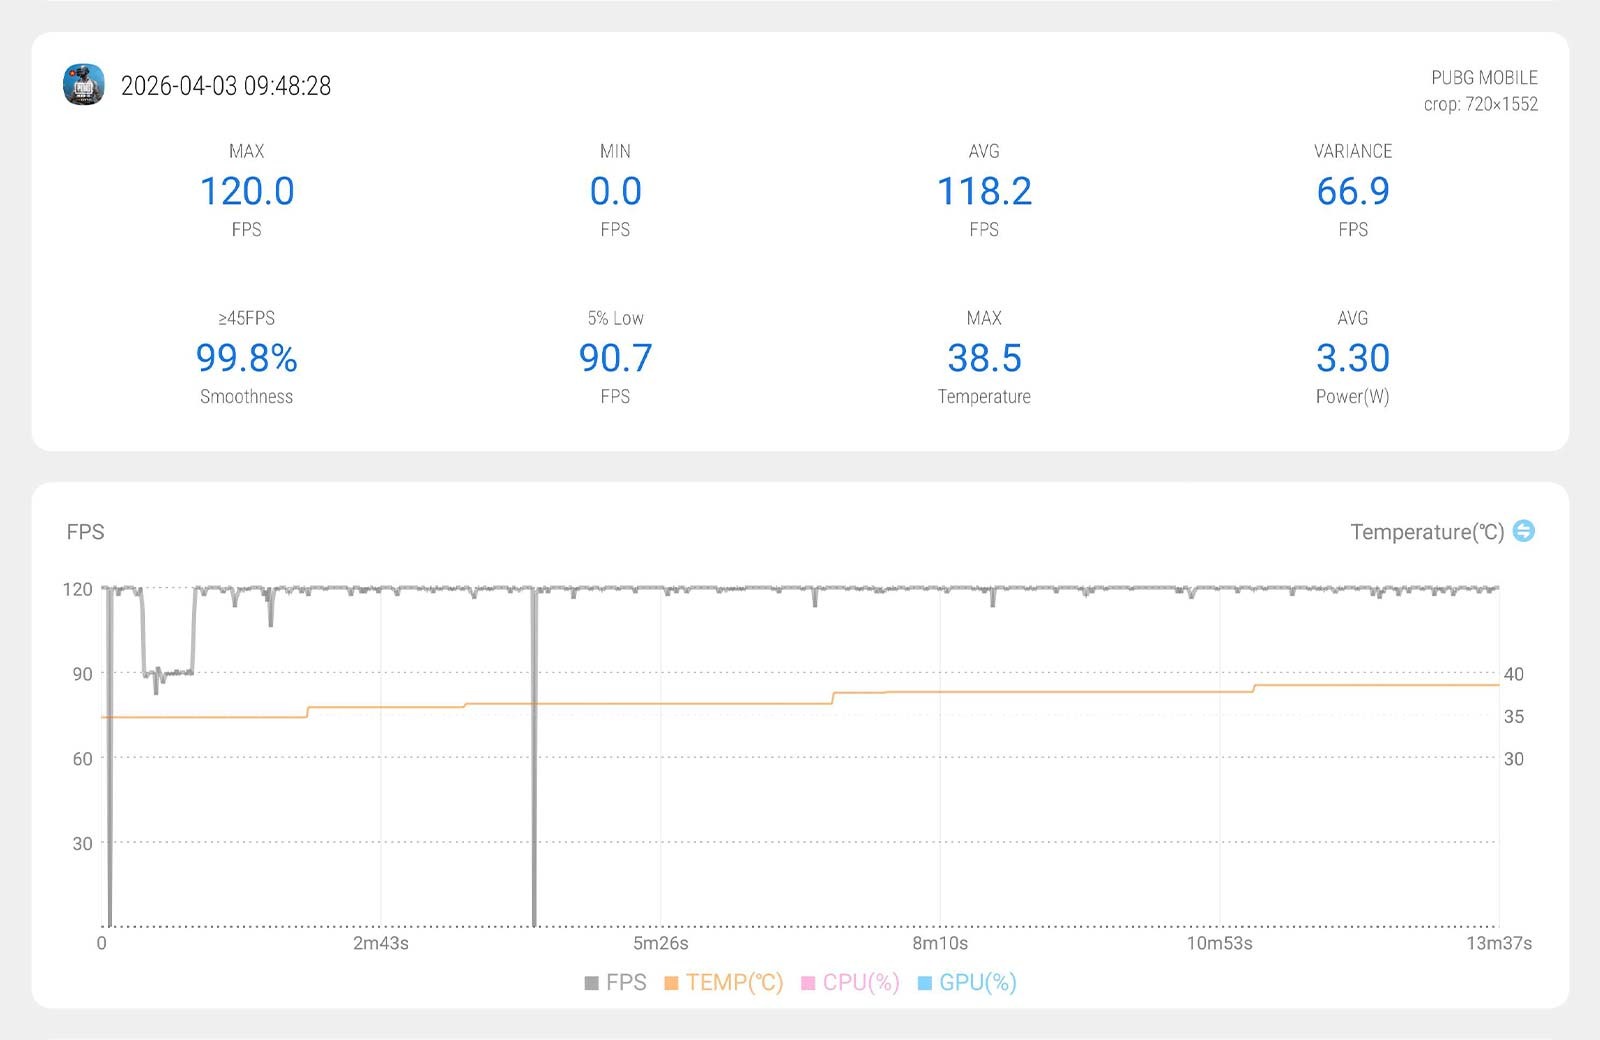Viewport: 1600px width, 1040px height.
Task: Click the gray FPS legend square
Action: 591,983
